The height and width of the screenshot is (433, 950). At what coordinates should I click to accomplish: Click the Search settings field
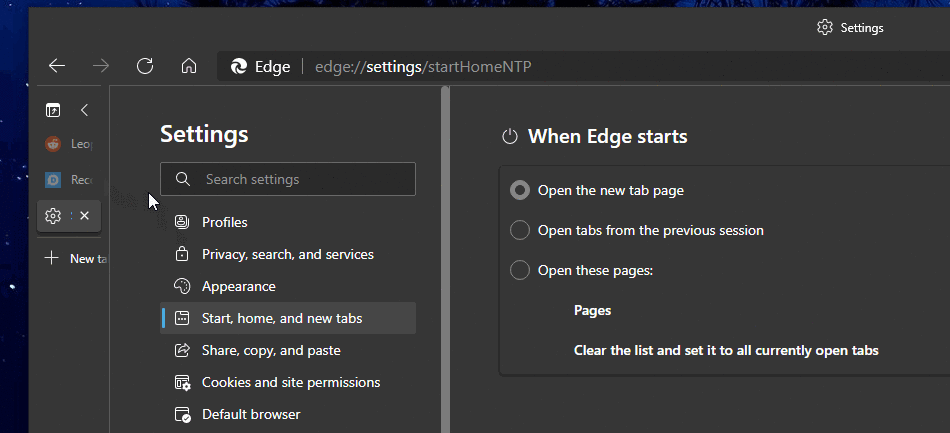tap(288, 179)
